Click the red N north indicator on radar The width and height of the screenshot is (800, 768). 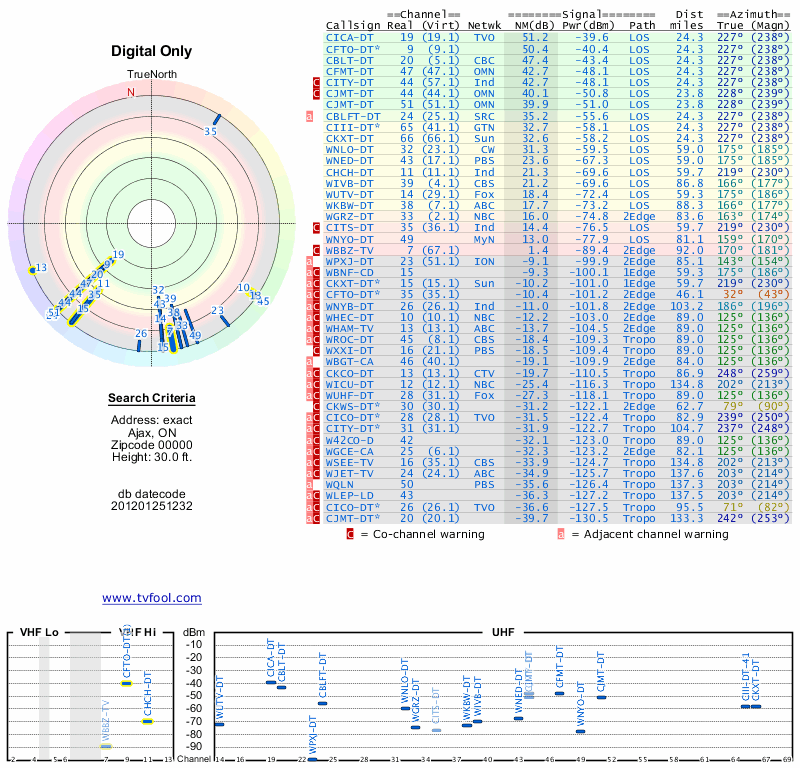[130, 92]
